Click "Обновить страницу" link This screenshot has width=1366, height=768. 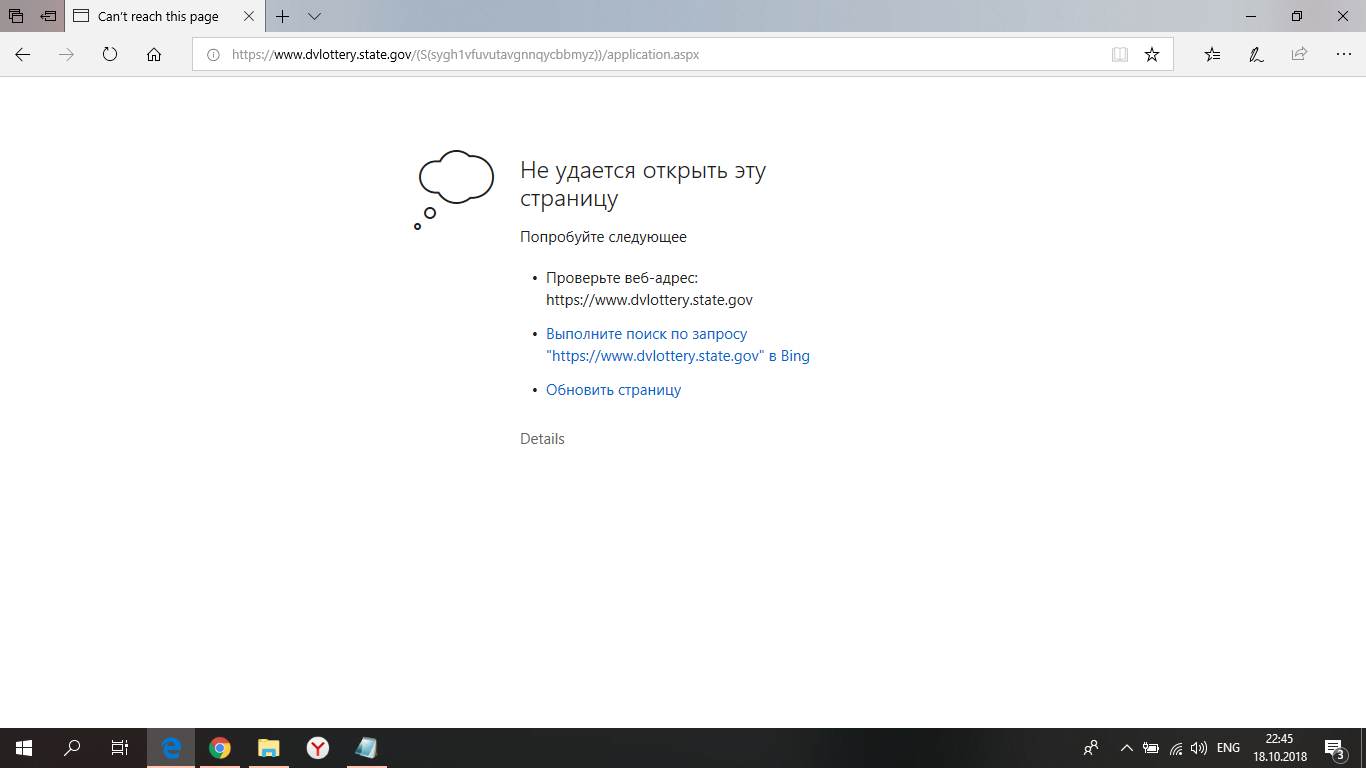click(613, 390)
